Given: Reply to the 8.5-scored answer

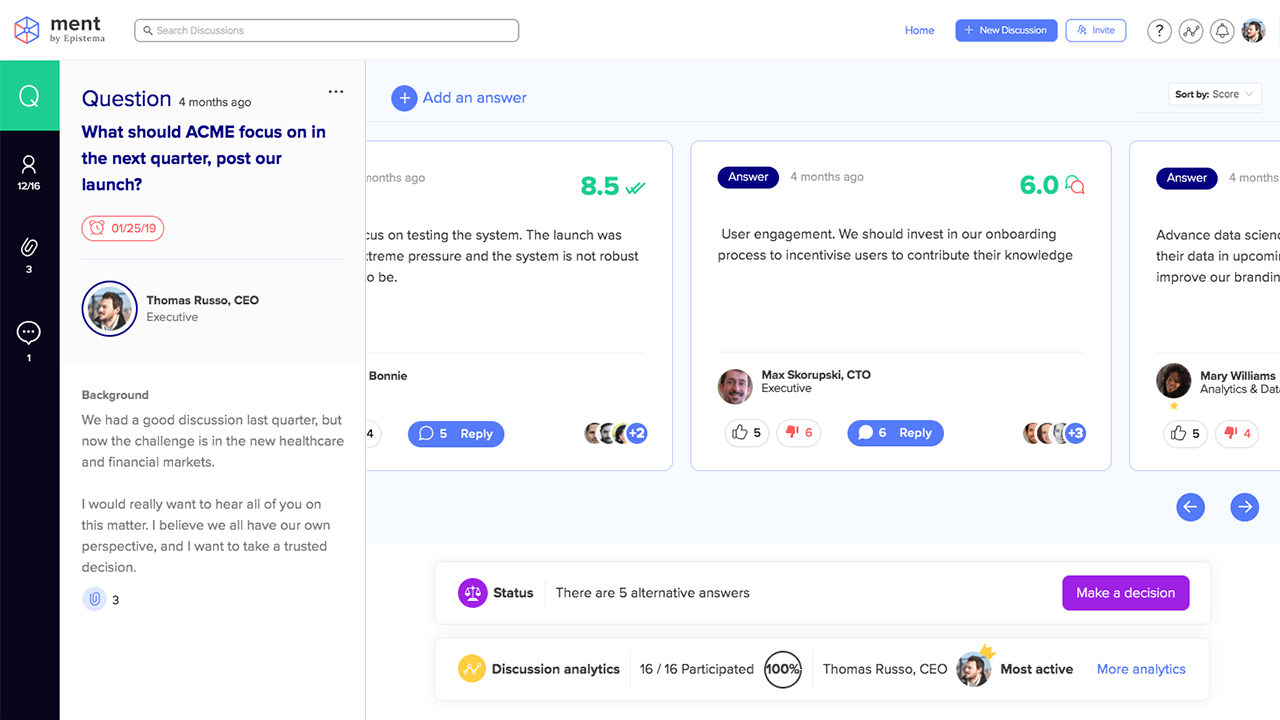Looking at the screenshot, I should click(x=456, y=434).
